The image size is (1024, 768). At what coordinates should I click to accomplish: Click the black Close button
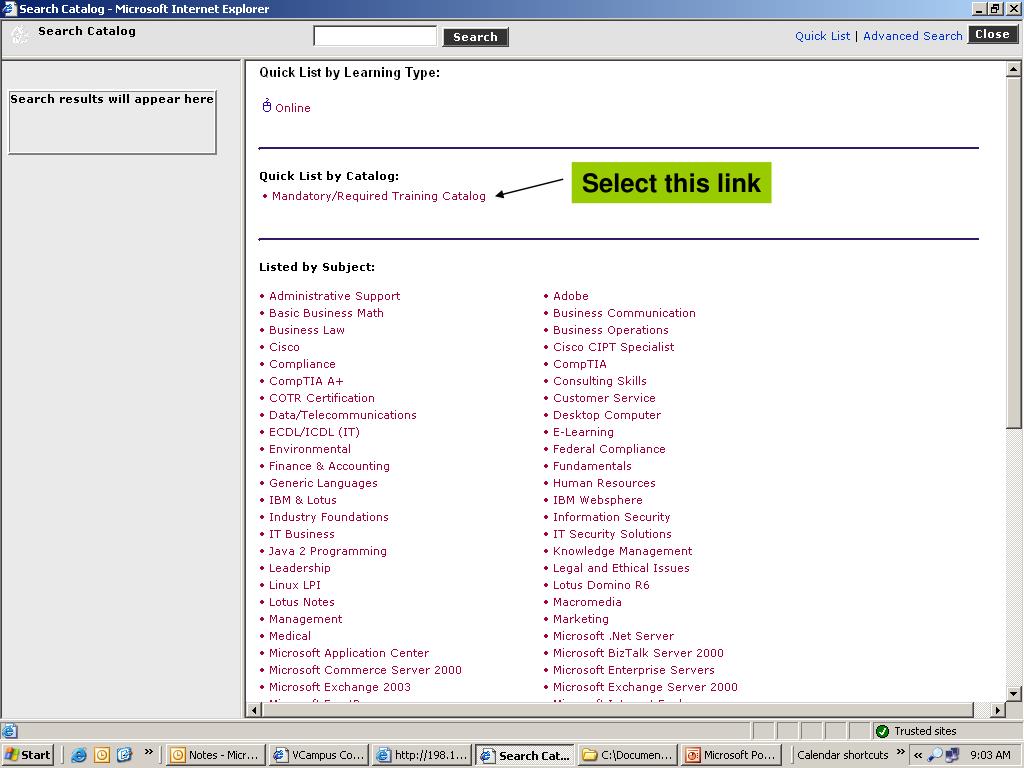point(992,34)
